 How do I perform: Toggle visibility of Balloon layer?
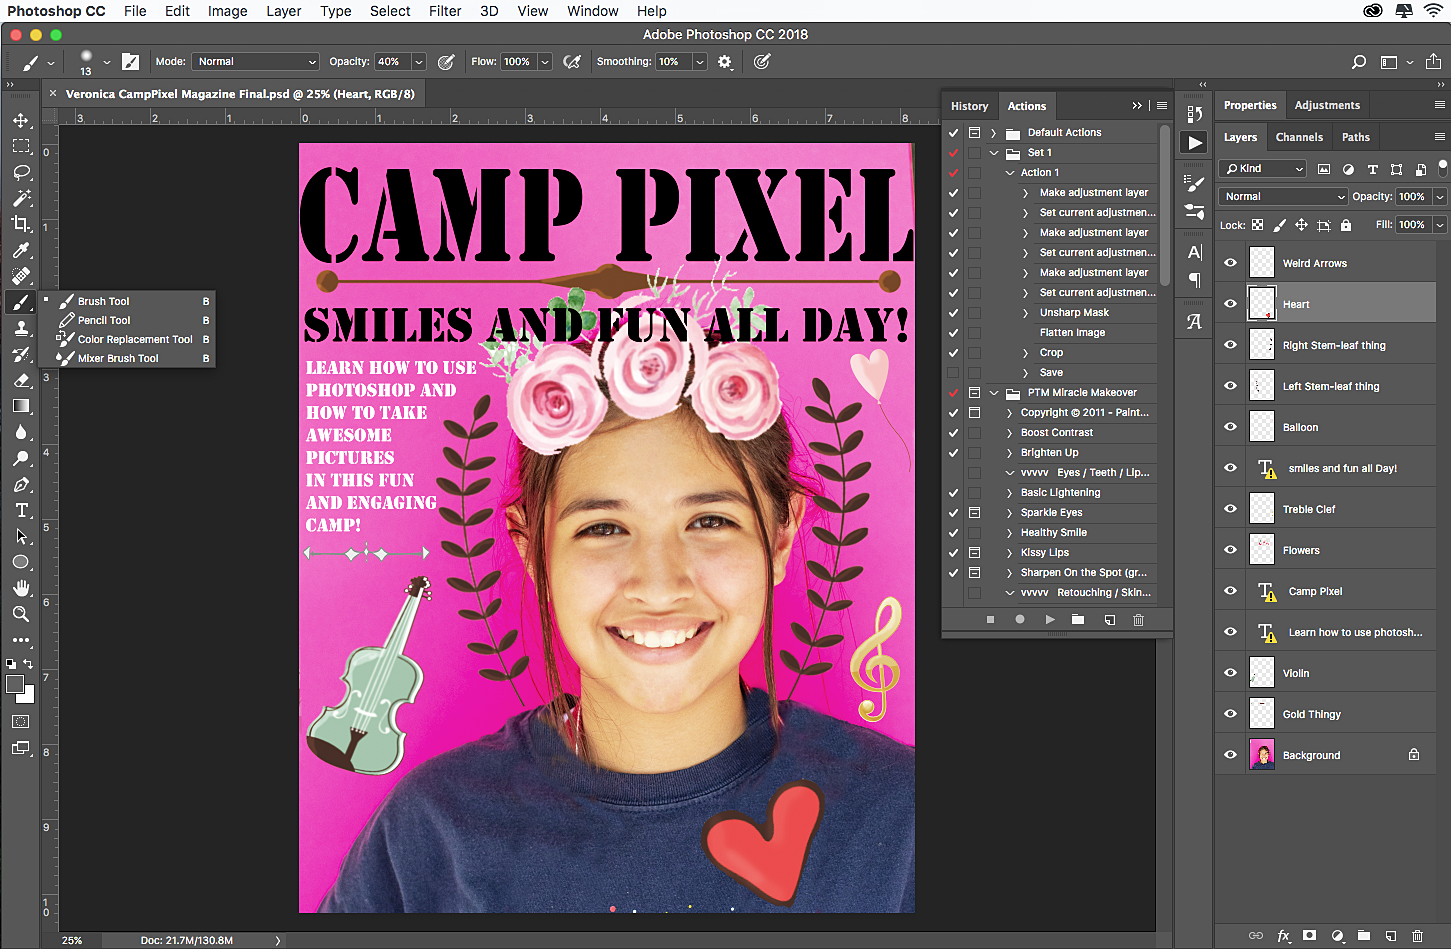tap(1231, 427)
